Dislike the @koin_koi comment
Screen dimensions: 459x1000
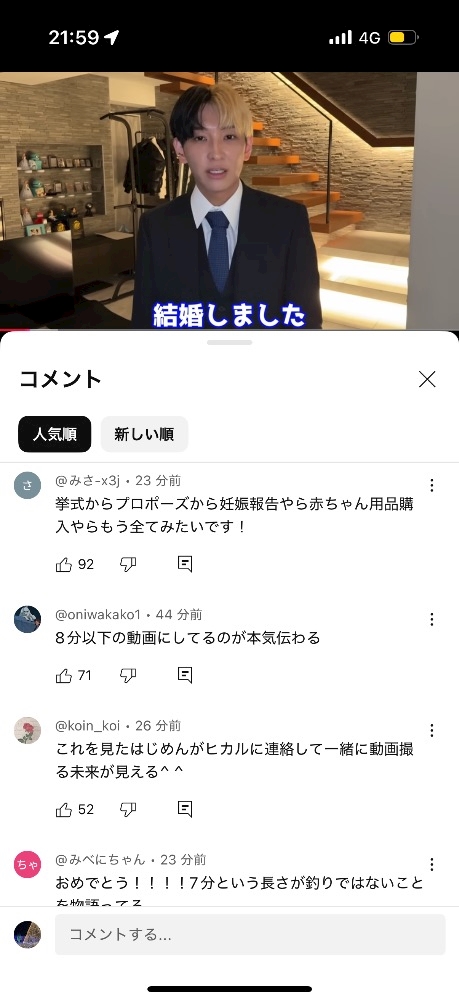[128, 810]
